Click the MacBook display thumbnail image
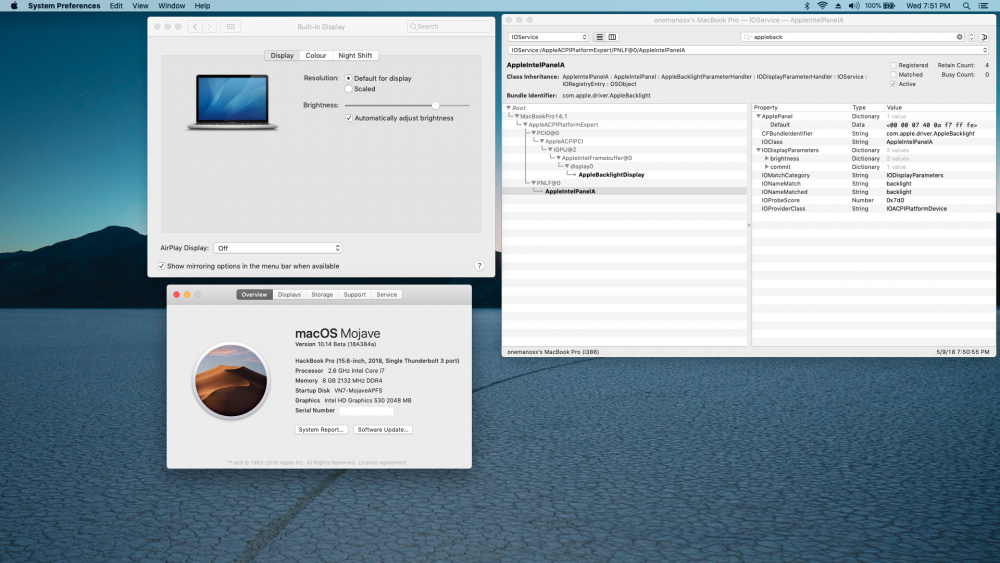The height and width of the screenshot is (563, 1000). click(233, 102)
